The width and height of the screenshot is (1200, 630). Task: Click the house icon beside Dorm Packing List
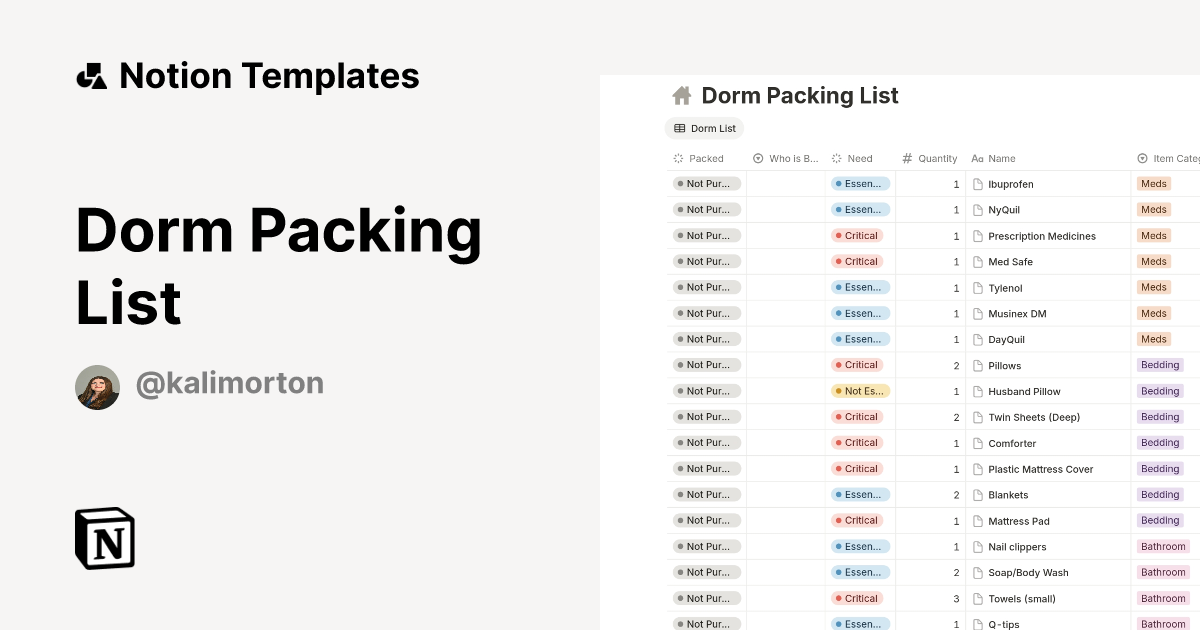click(682, 95)
